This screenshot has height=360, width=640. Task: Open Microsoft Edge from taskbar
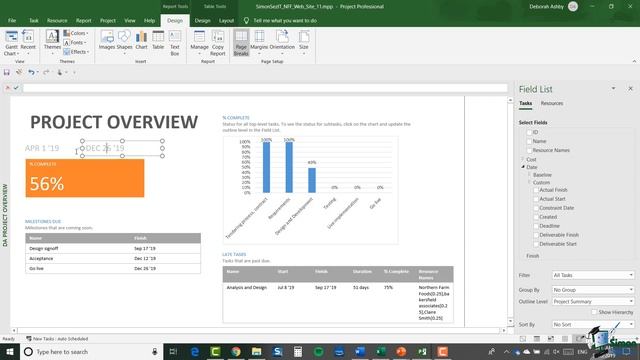tap(195, 351)
